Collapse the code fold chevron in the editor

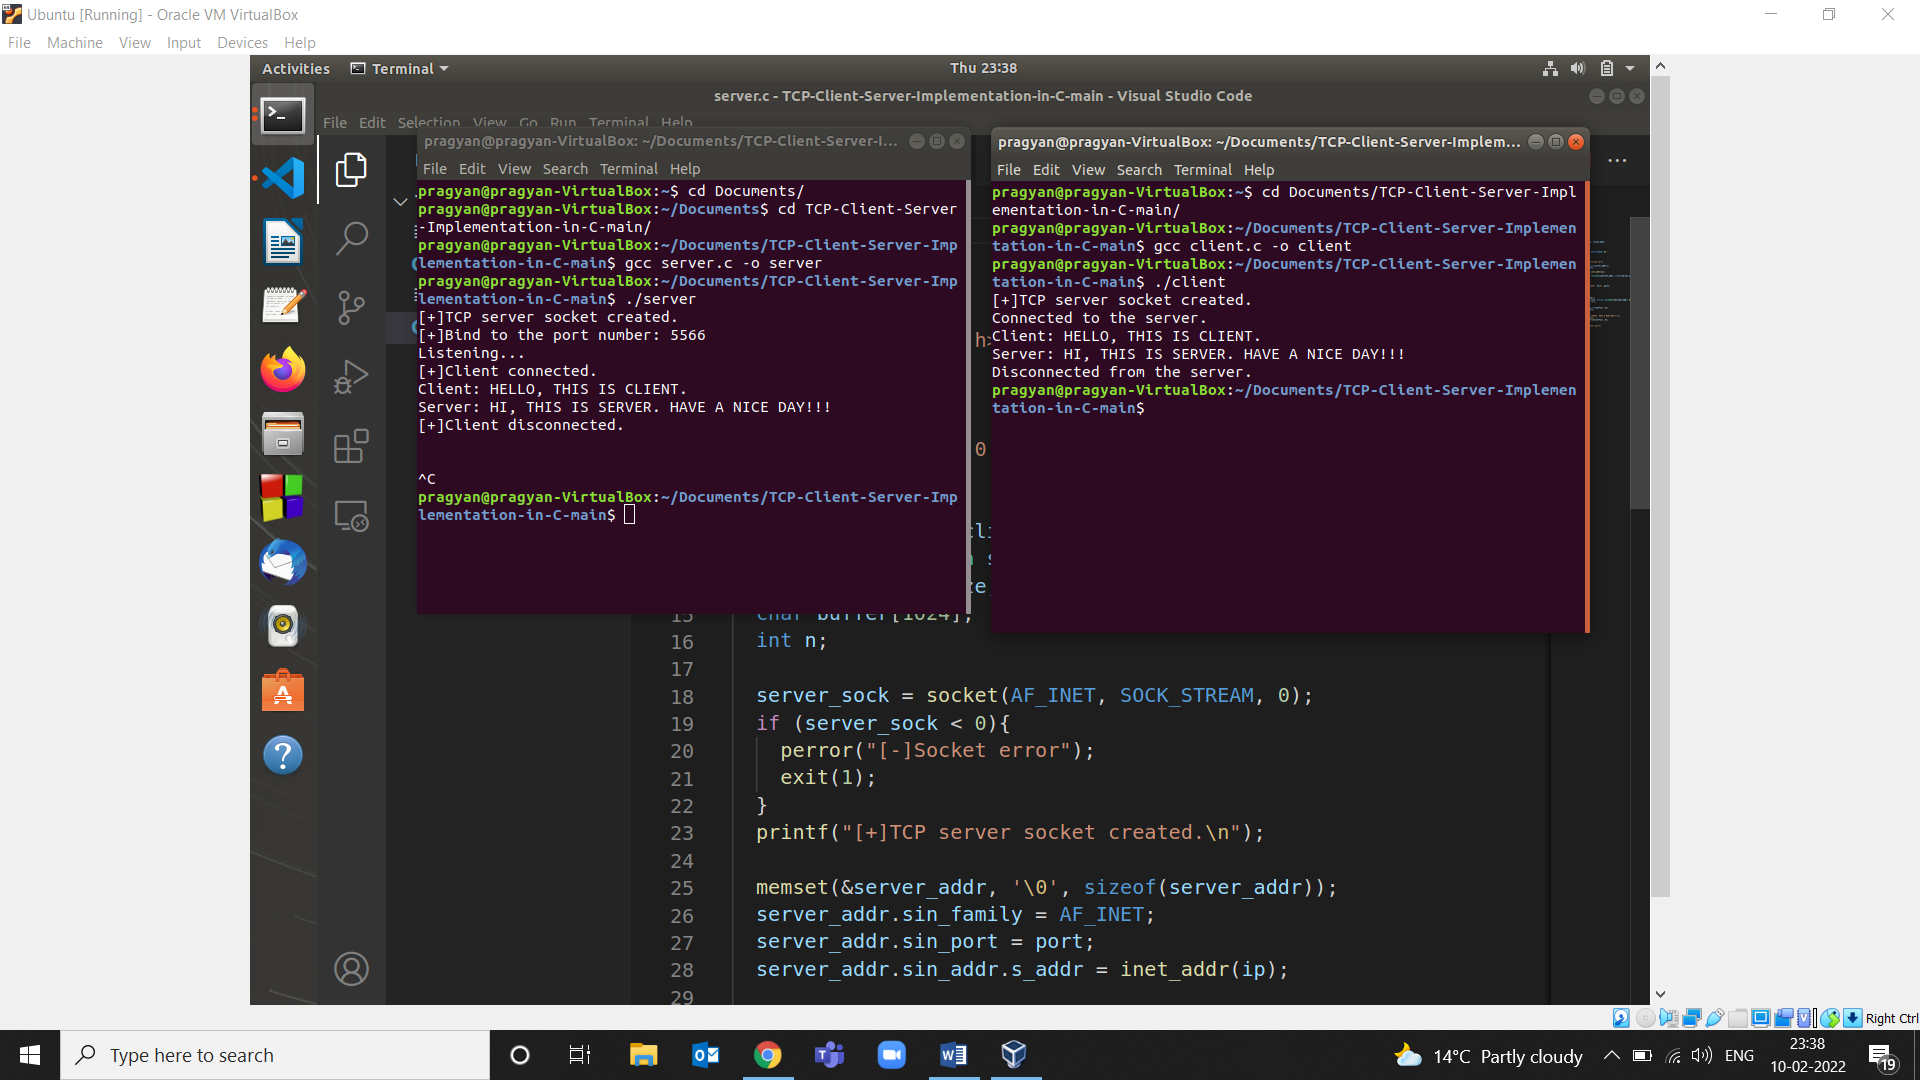pos(400,201)
